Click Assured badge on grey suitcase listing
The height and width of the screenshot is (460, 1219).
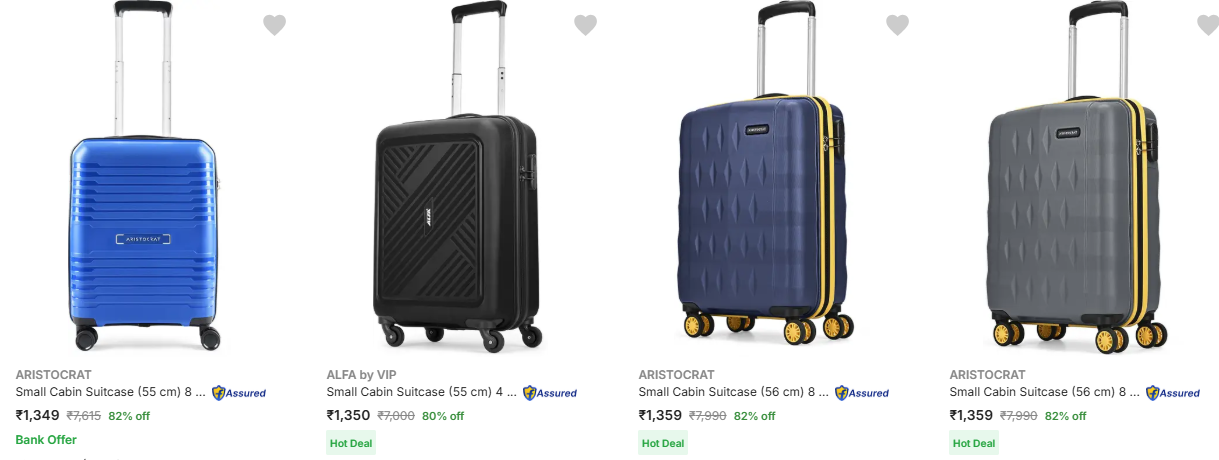point(1173,393)
